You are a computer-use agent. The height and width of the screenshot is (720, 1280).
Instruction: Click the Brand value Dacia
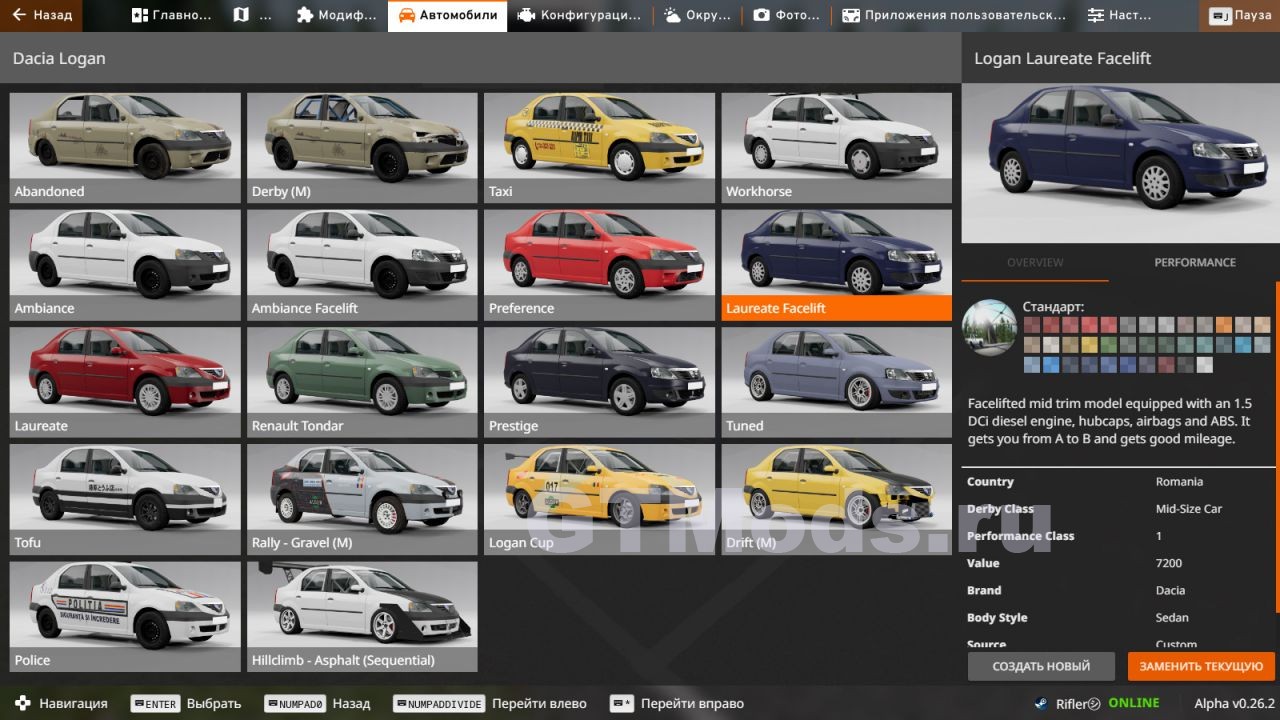(1170, 590)
